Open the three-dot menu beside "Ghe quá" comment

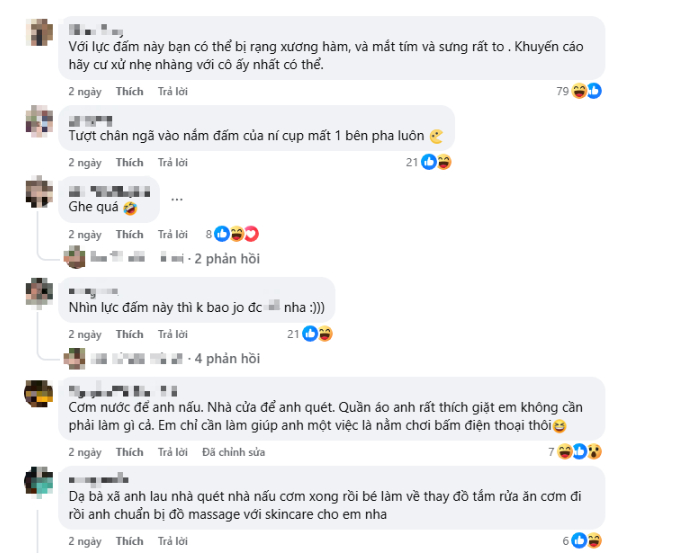click(177, 198)
